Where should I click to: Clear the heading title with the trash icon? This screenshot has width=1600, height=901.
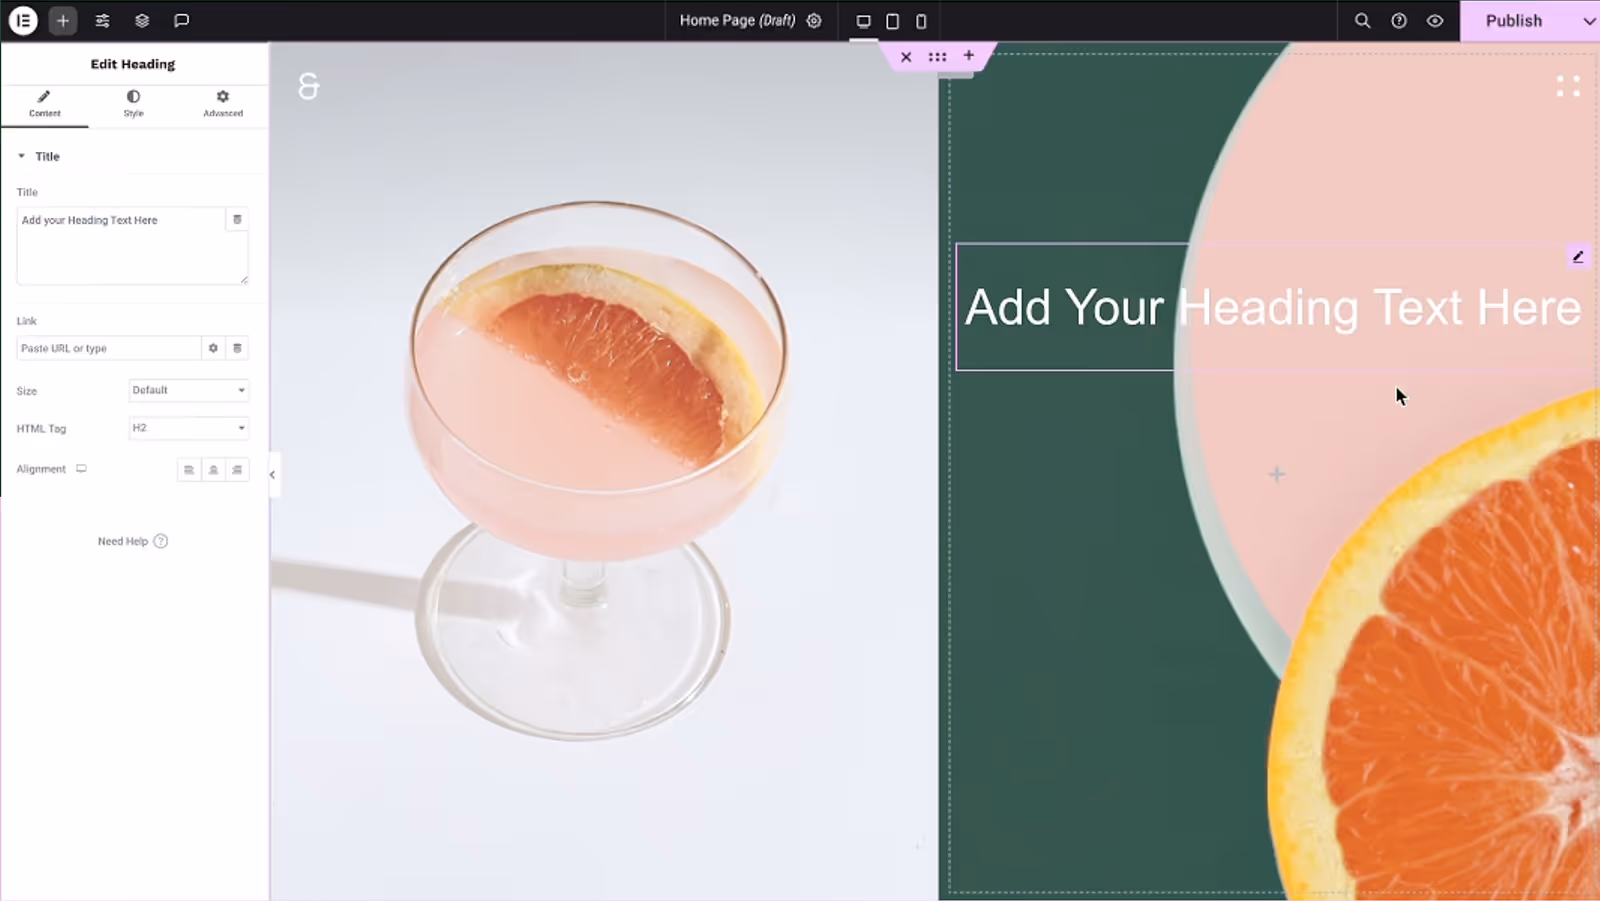237,219
